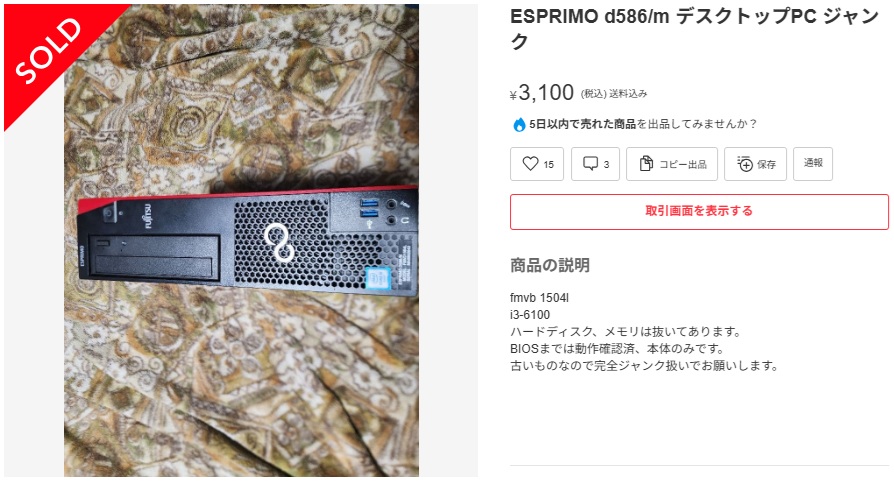Open the Fujitsu desktop PC product photo
The height and width of the screenshot is (482, 894).
(241, 240)
